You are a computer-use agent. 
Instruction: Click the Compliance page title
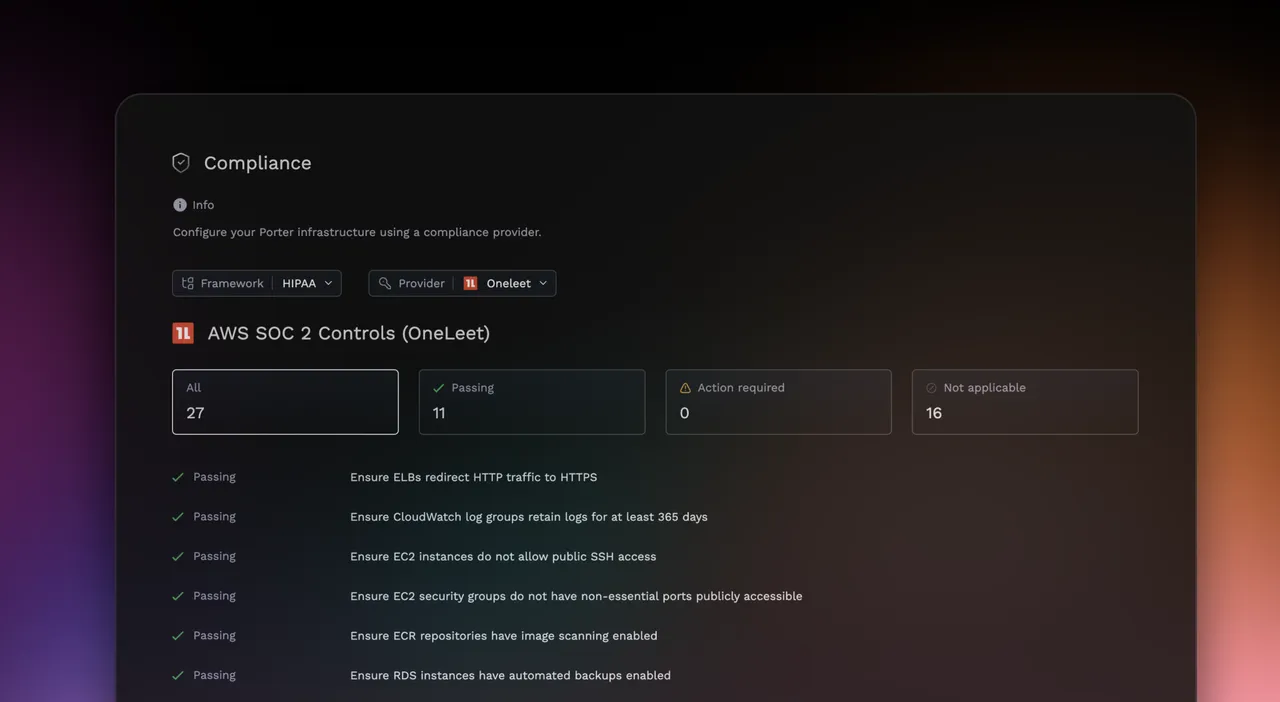click(258, 163)
